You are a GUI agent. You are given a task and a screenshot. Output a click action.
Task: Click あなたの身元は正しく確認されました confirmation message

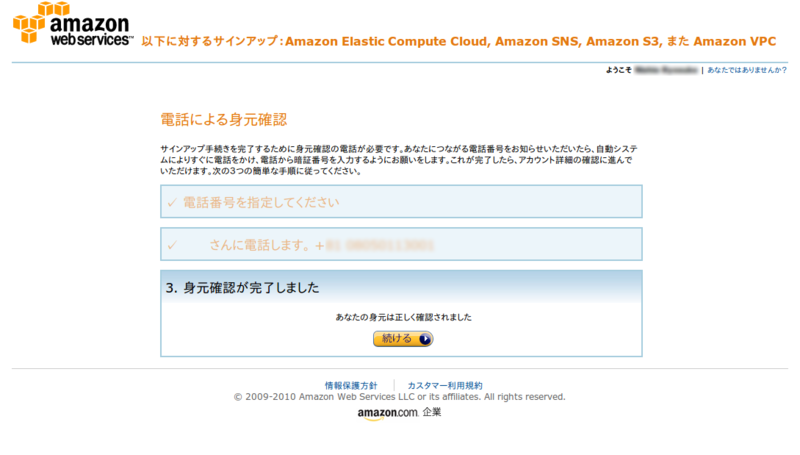[x=403, y=316]
